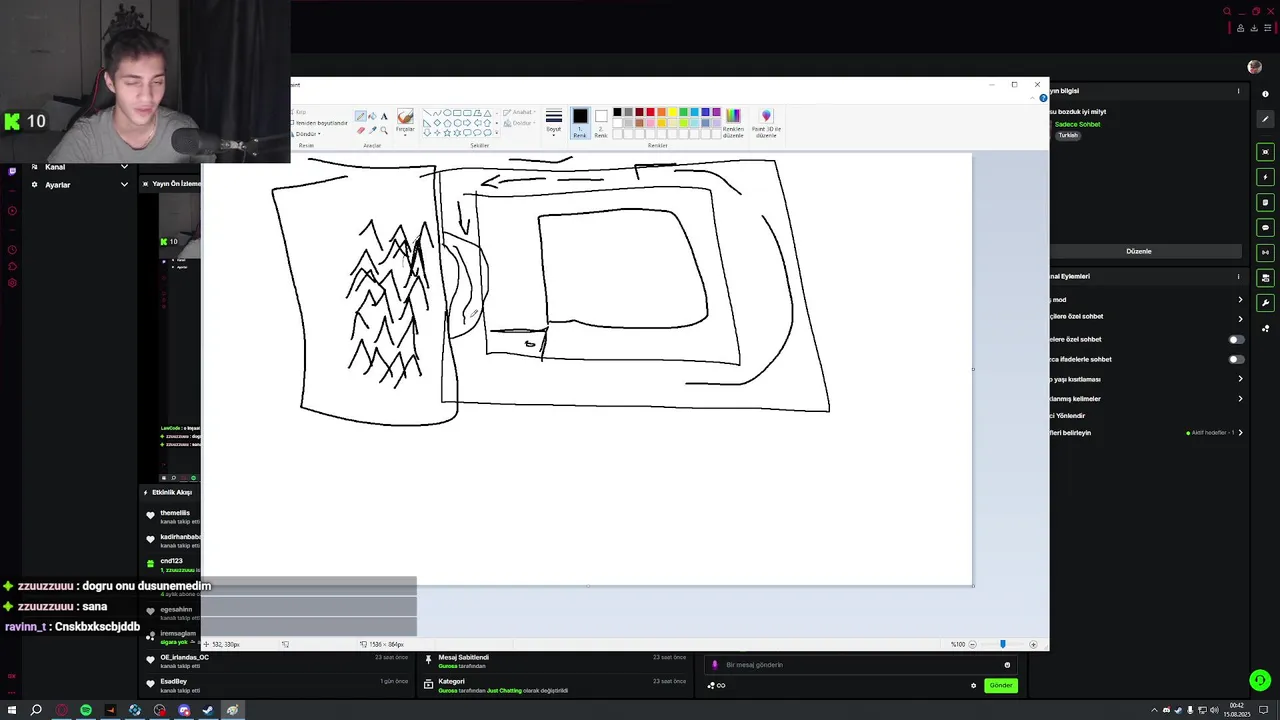Click the Yeniden boyutlandır resize option
Image resolution: width=1280 pixels, height=720 pixels.
pos(319,123)
